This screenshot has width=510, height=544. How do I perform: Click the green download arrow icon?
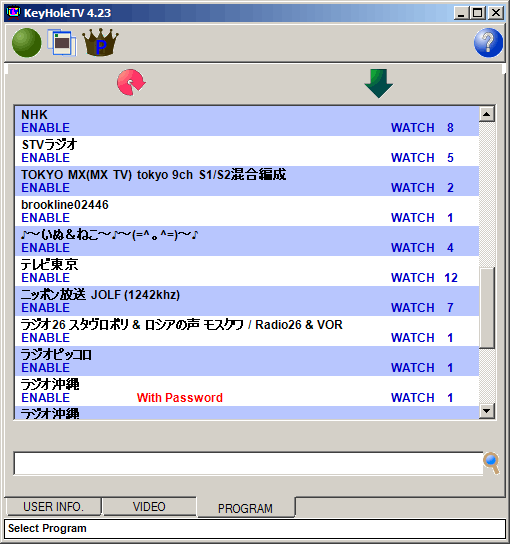click(379, 83)
